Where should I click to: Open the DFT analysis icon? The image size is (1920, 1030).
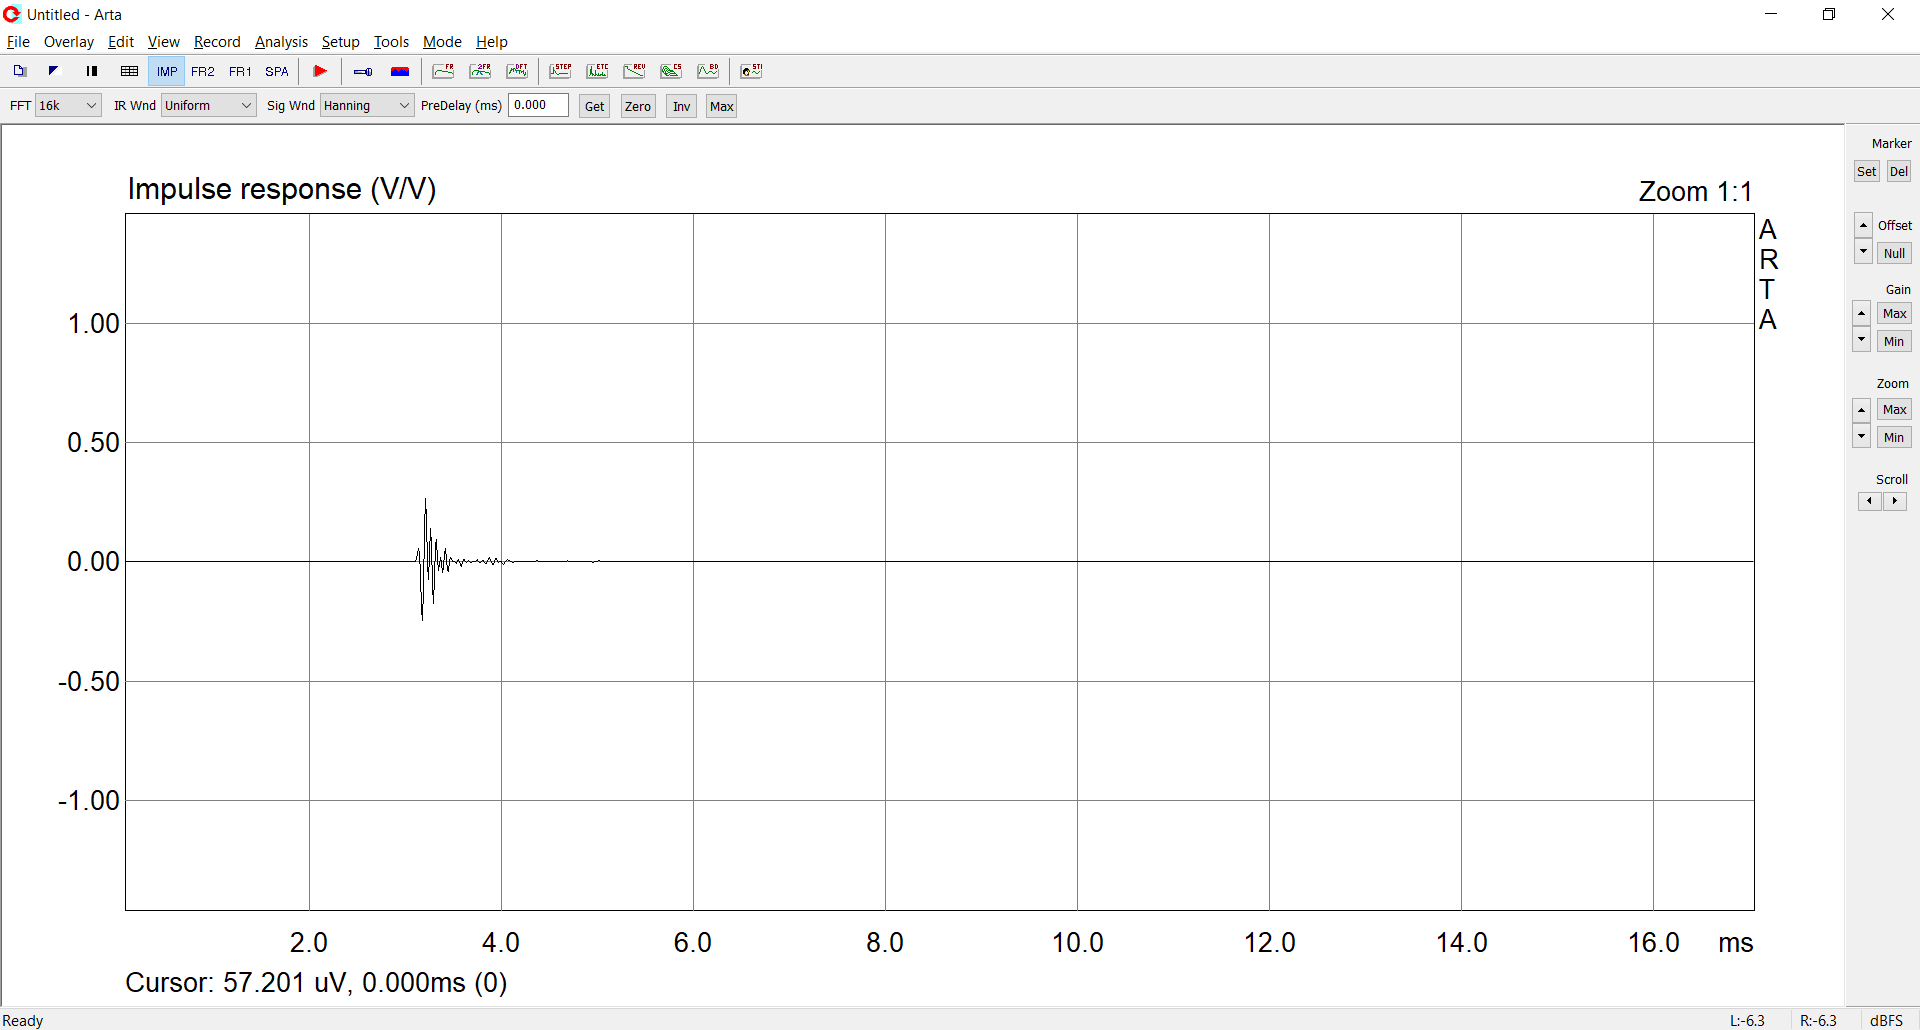point(517,71)
